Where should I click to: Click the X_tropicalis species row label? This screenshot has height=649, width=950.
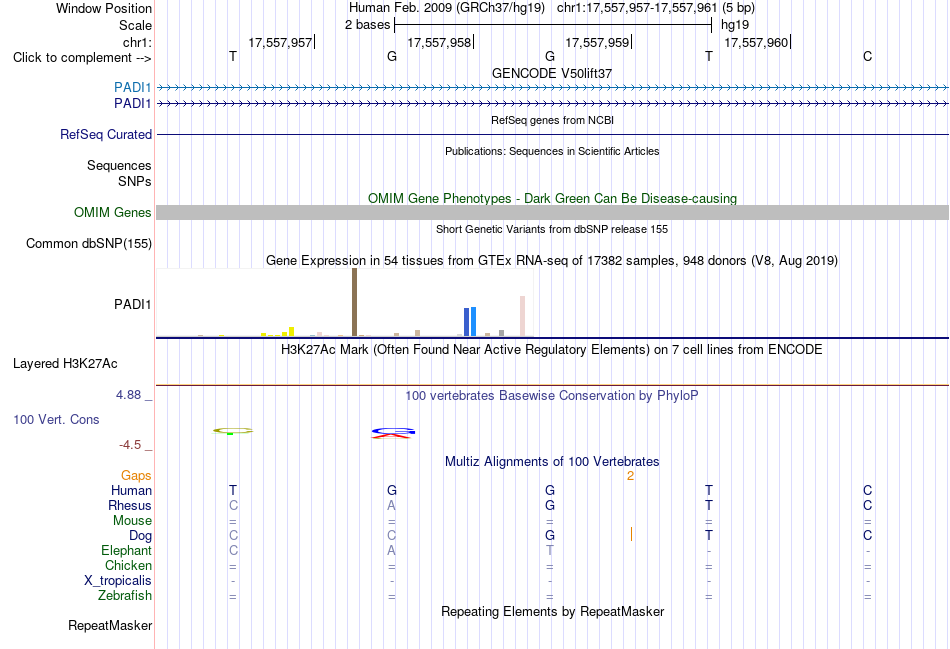point(118,581)
